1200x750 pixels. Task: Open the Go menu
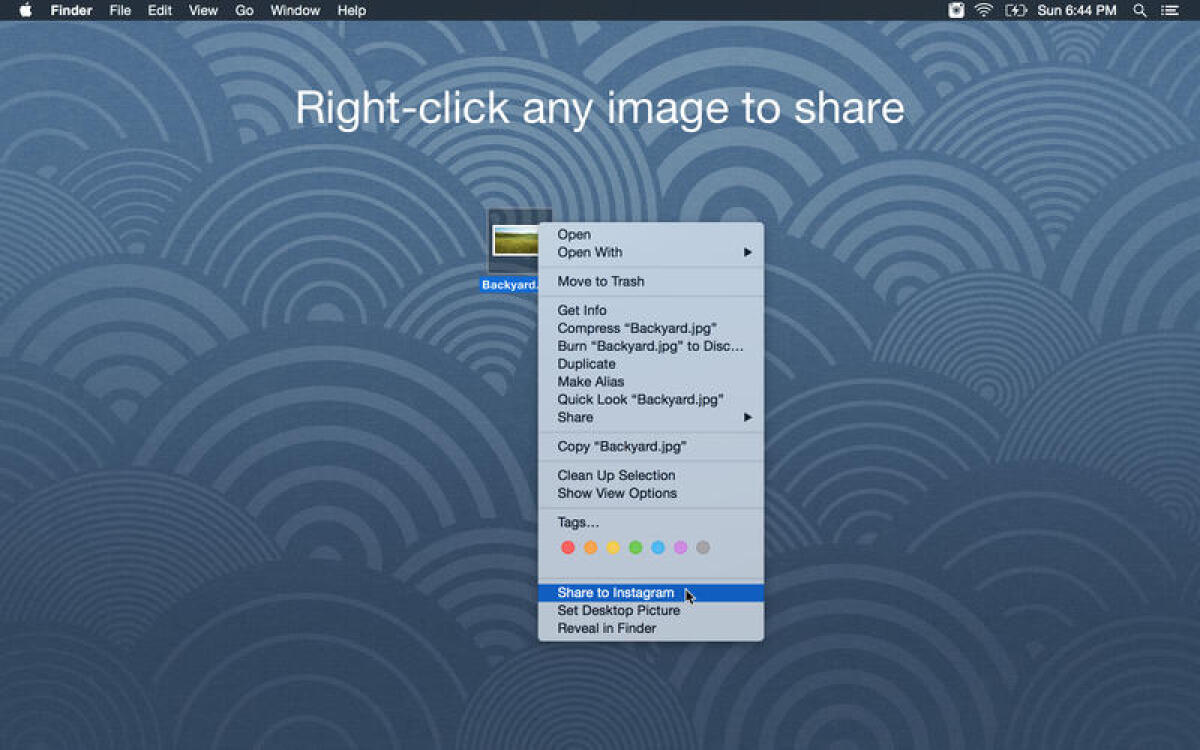tap(244, 10)
